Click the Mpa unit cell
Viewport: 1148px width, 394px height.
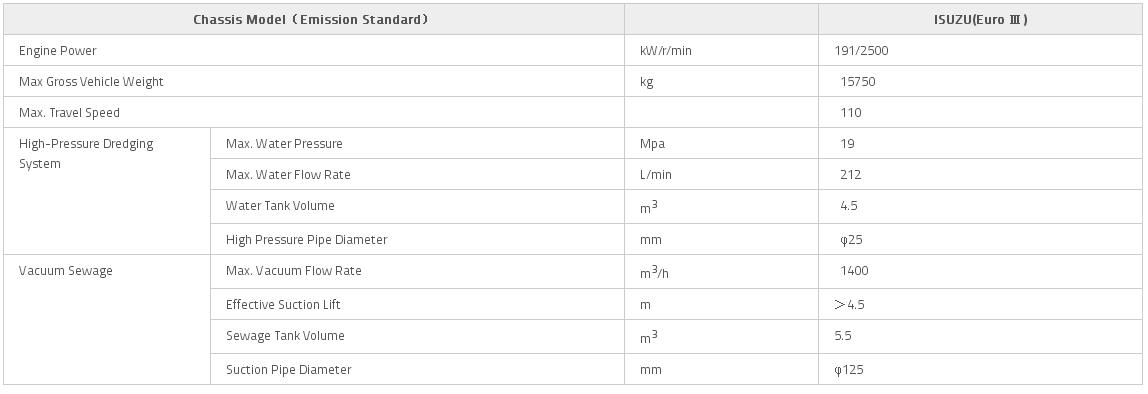721,144
